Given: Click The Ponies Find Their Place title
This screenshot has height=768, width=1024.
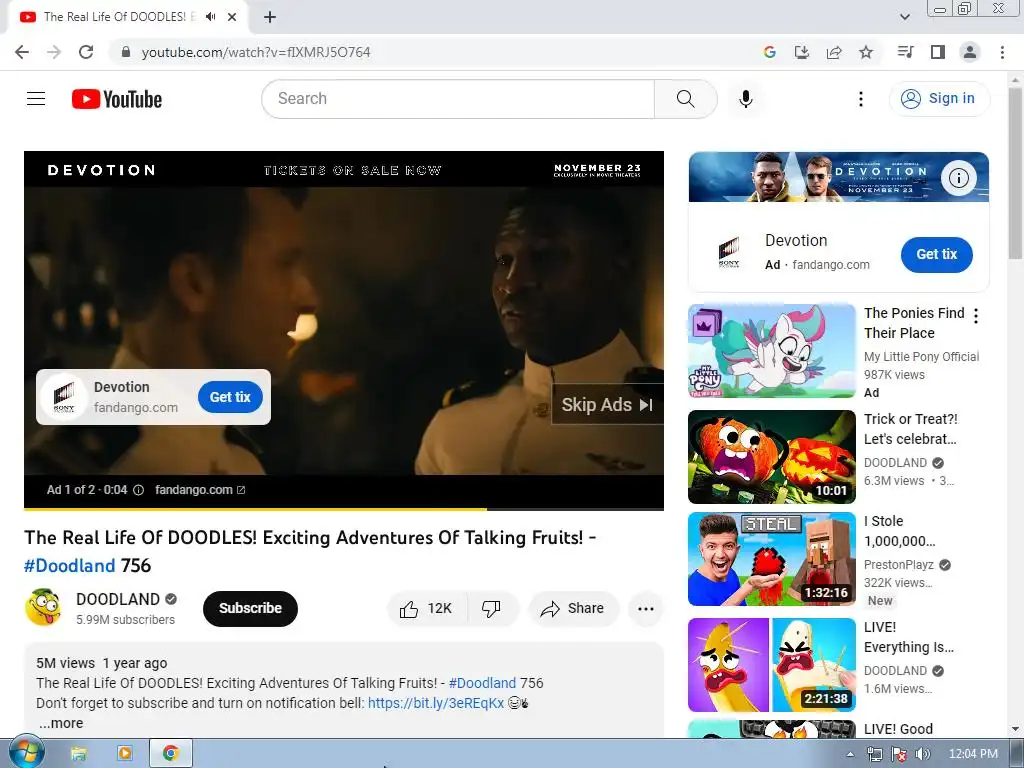Looking at the screenshot, I should (x=914, y=323).
